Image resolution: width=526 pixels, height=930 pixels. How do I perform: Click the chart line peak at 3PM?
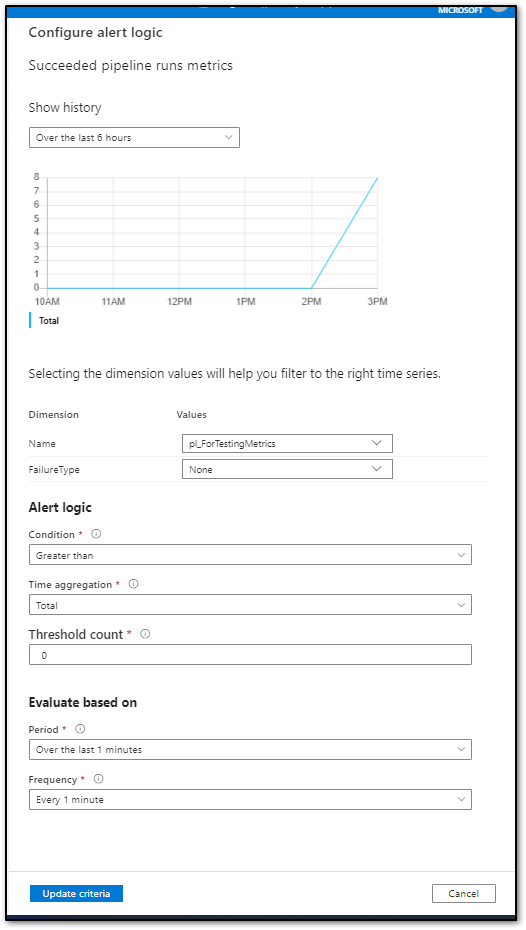(377, 177)
